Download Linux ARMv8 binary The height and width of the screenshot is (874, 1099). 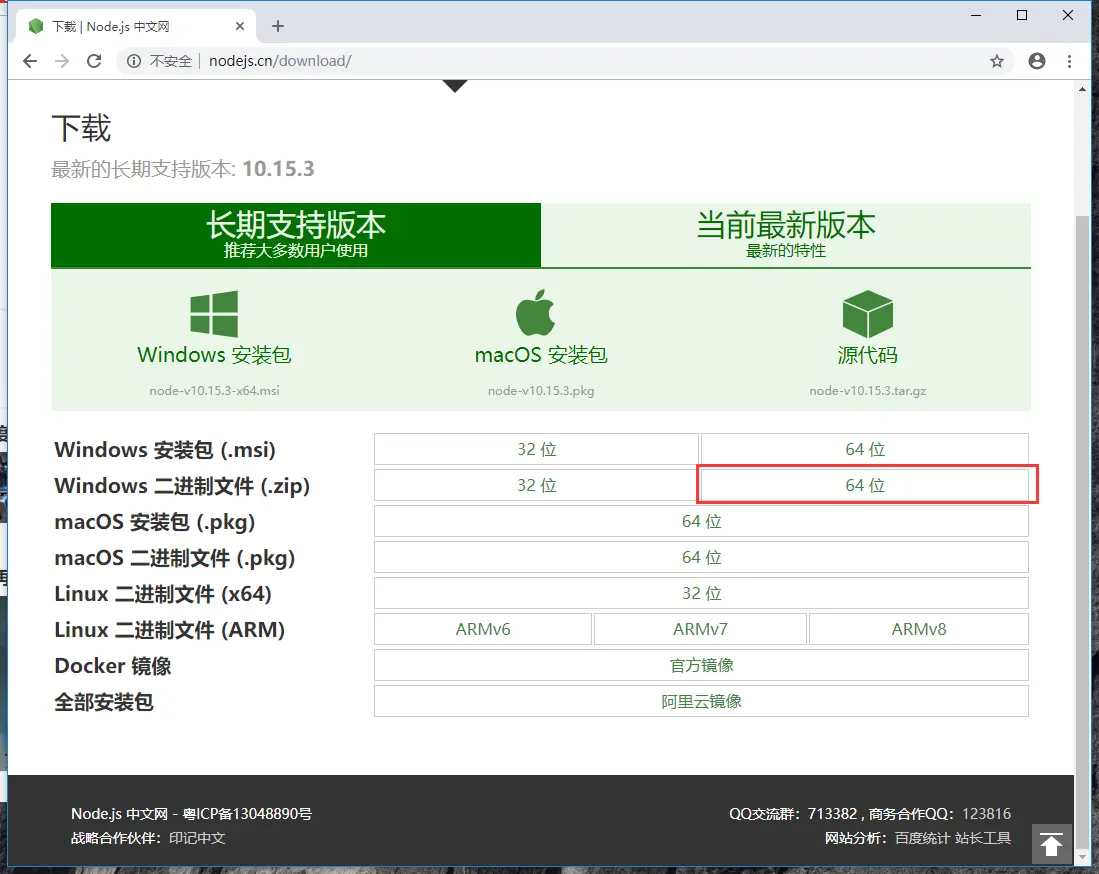pyautogui.click(x=919, y=629)
